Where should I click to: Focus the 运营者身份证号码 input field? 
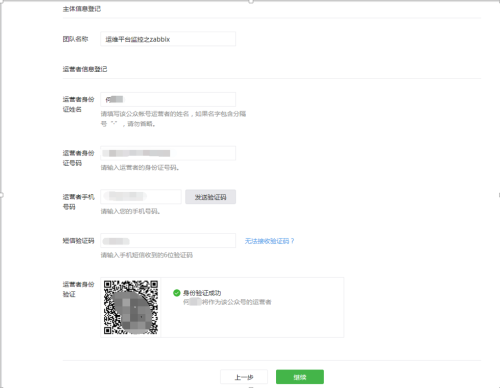point(168,153)
